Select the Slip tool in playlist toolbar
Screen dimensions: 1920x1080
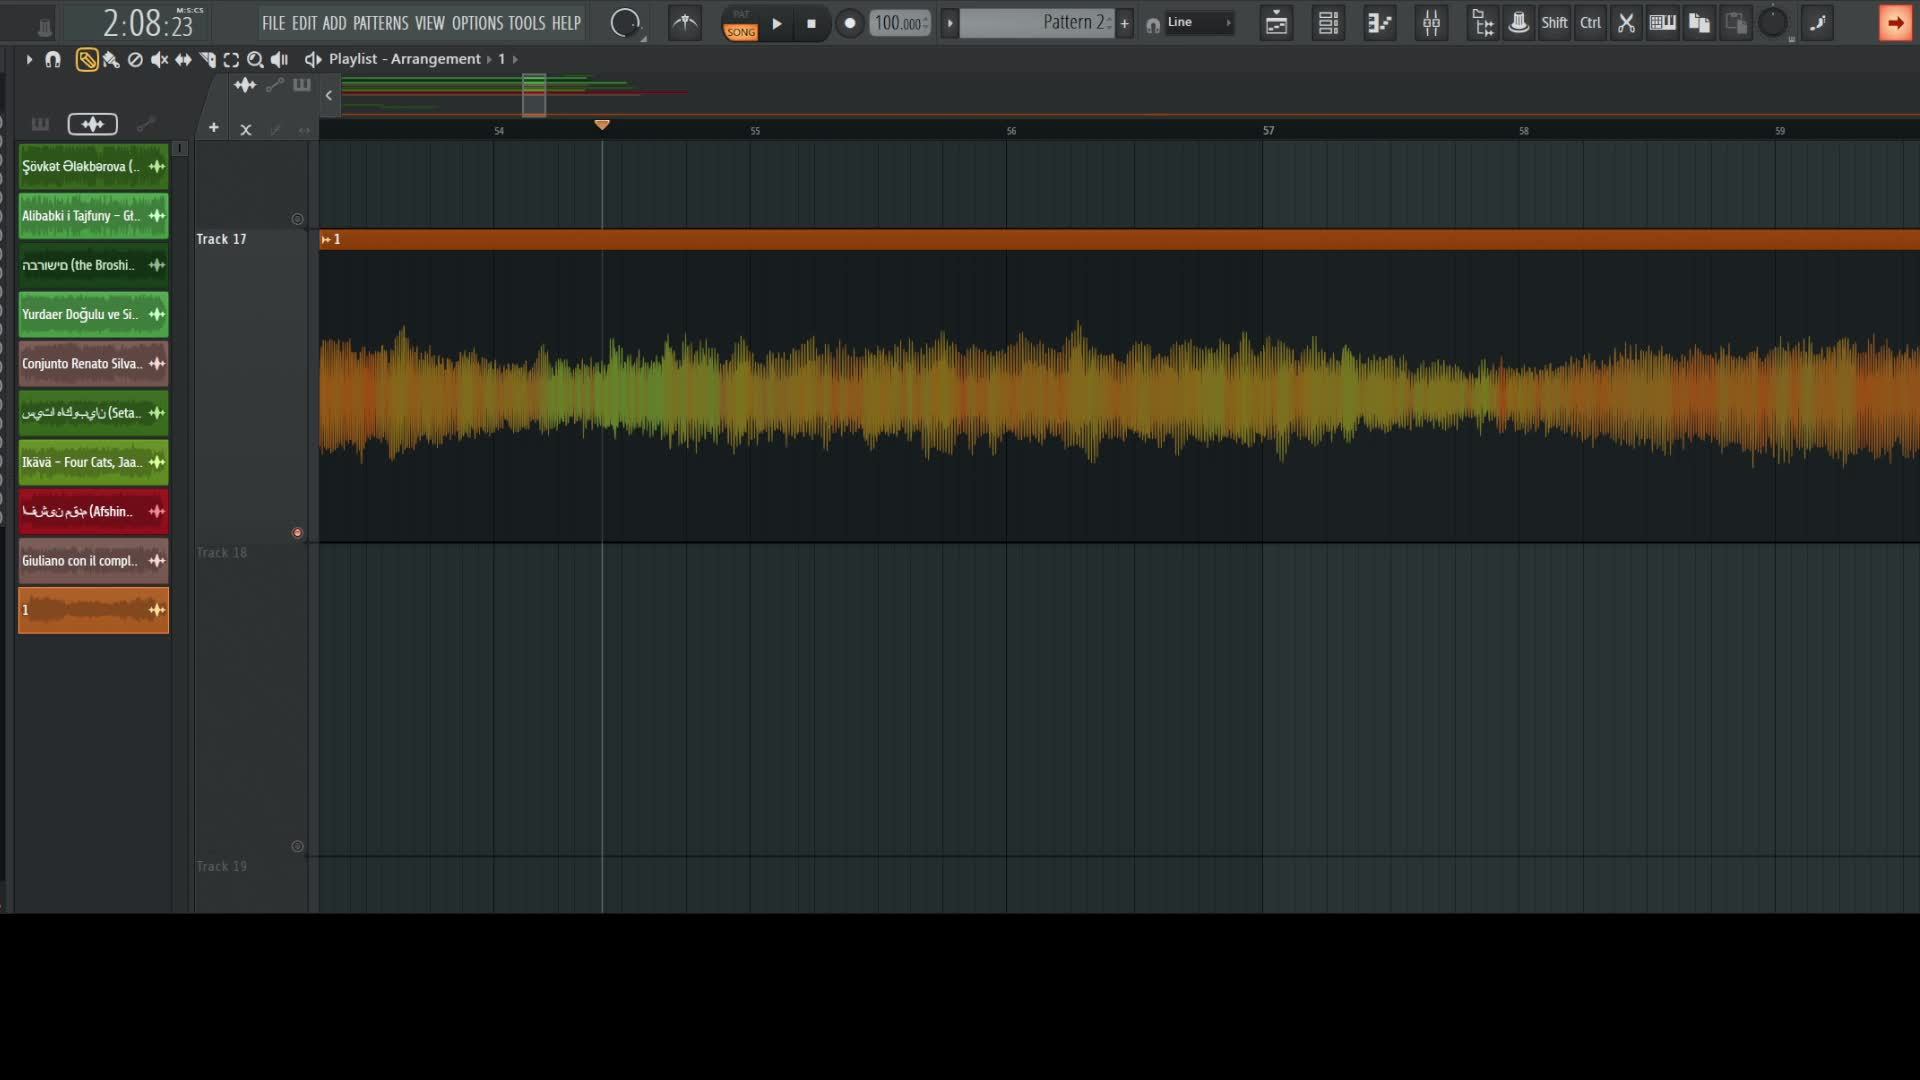pos(183,60)
